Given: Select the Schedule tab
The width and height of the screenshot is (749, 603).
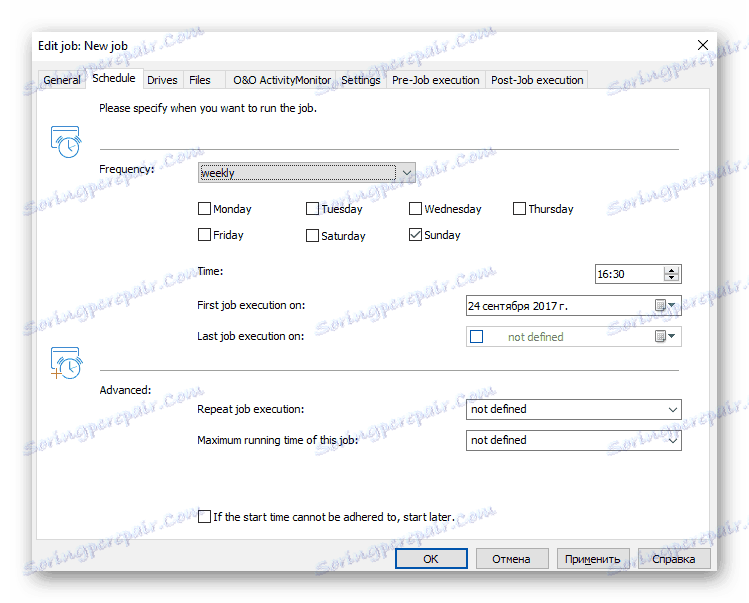Looking at the screenshot, I should click(x=114, y=78).
